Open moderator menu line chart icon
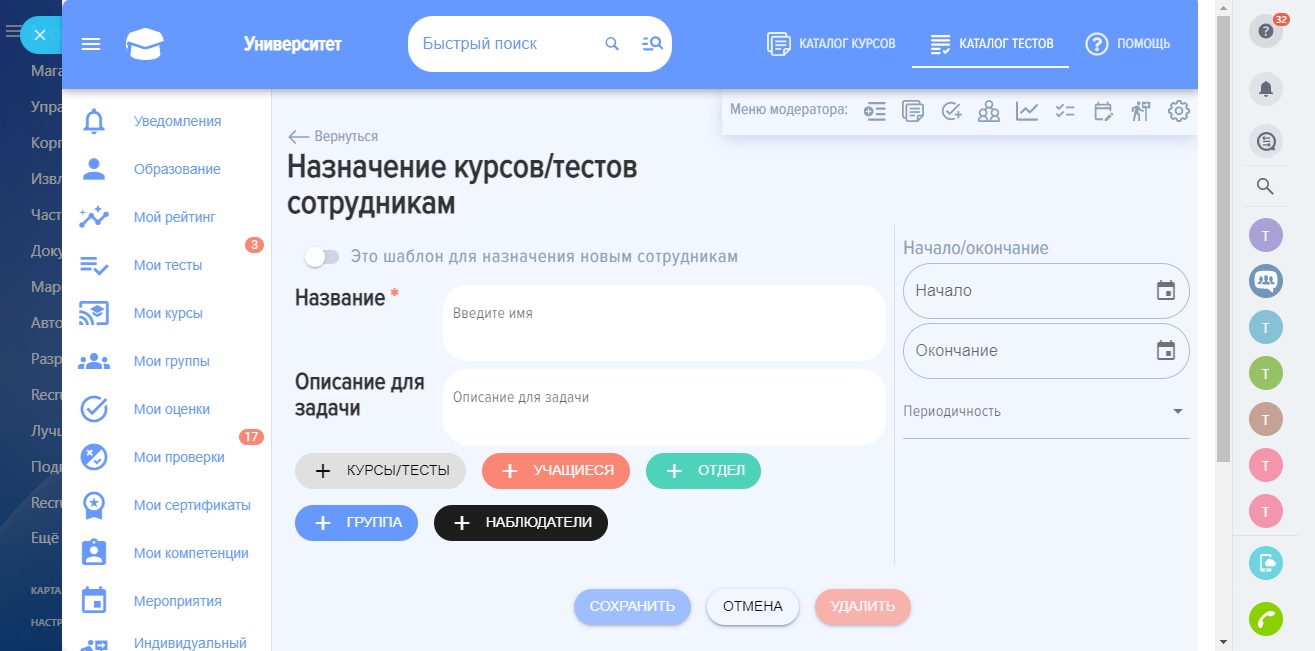Viewport: 1315px width, 651px height. tap(1027, 111)
